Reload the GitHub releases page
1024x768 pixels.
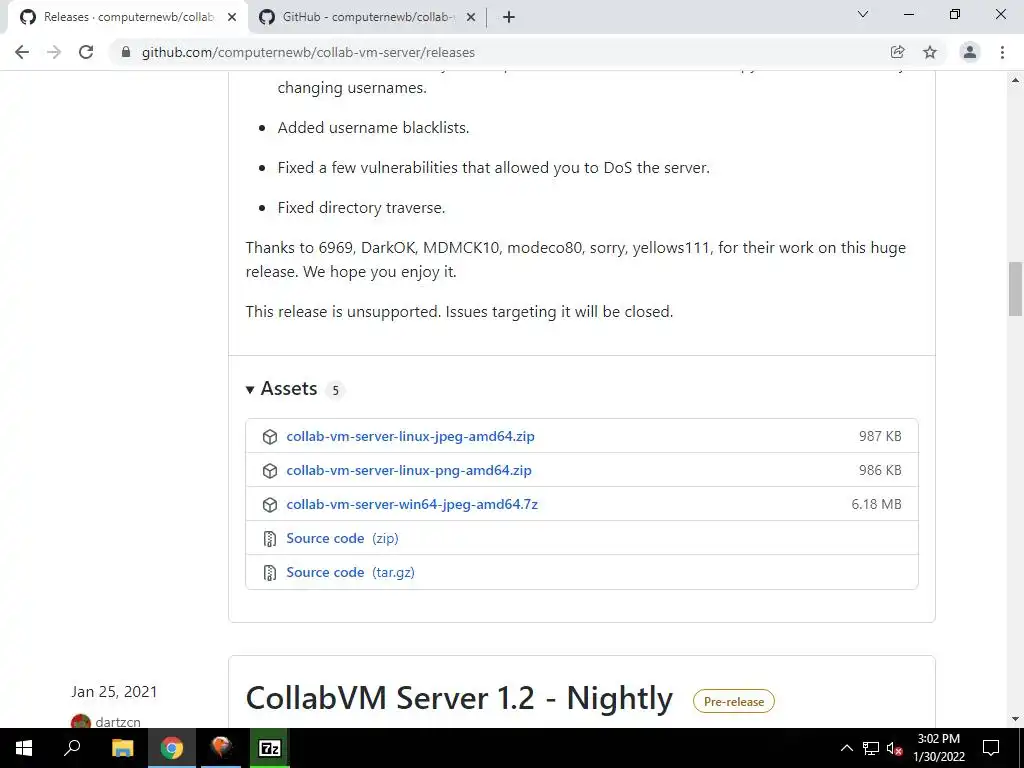(86, 52)
